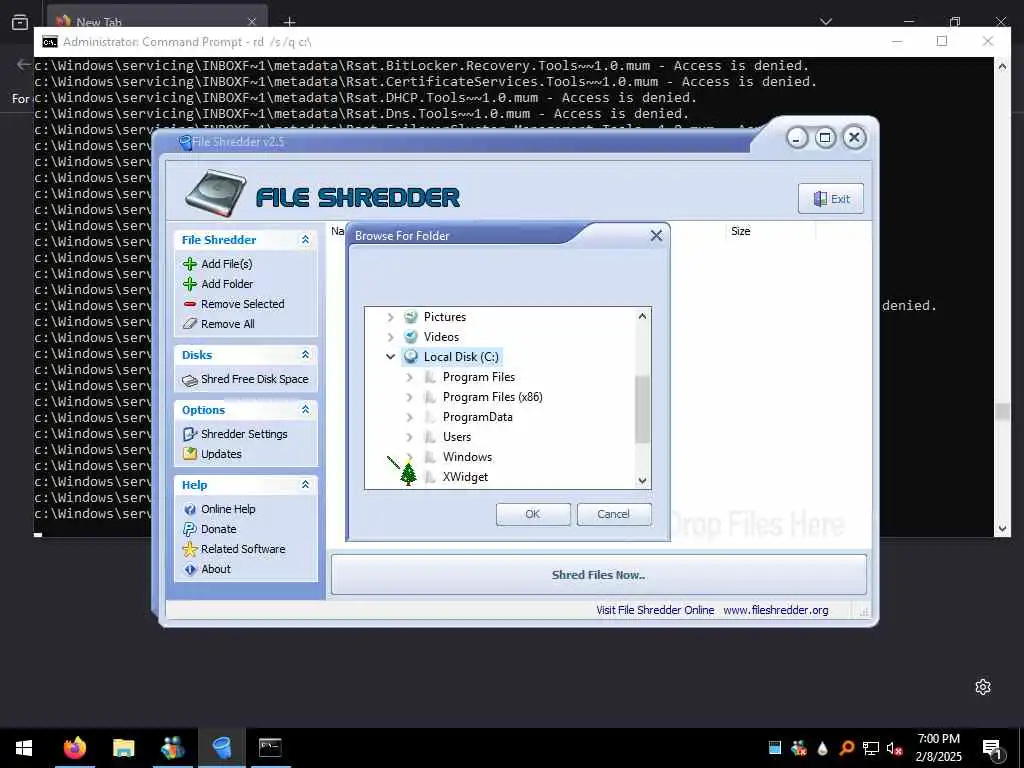This screenshot has height=768, width=1024.
Task: Click the Local Disk (C:) drive icon
Action: click(x=411, y=357)
